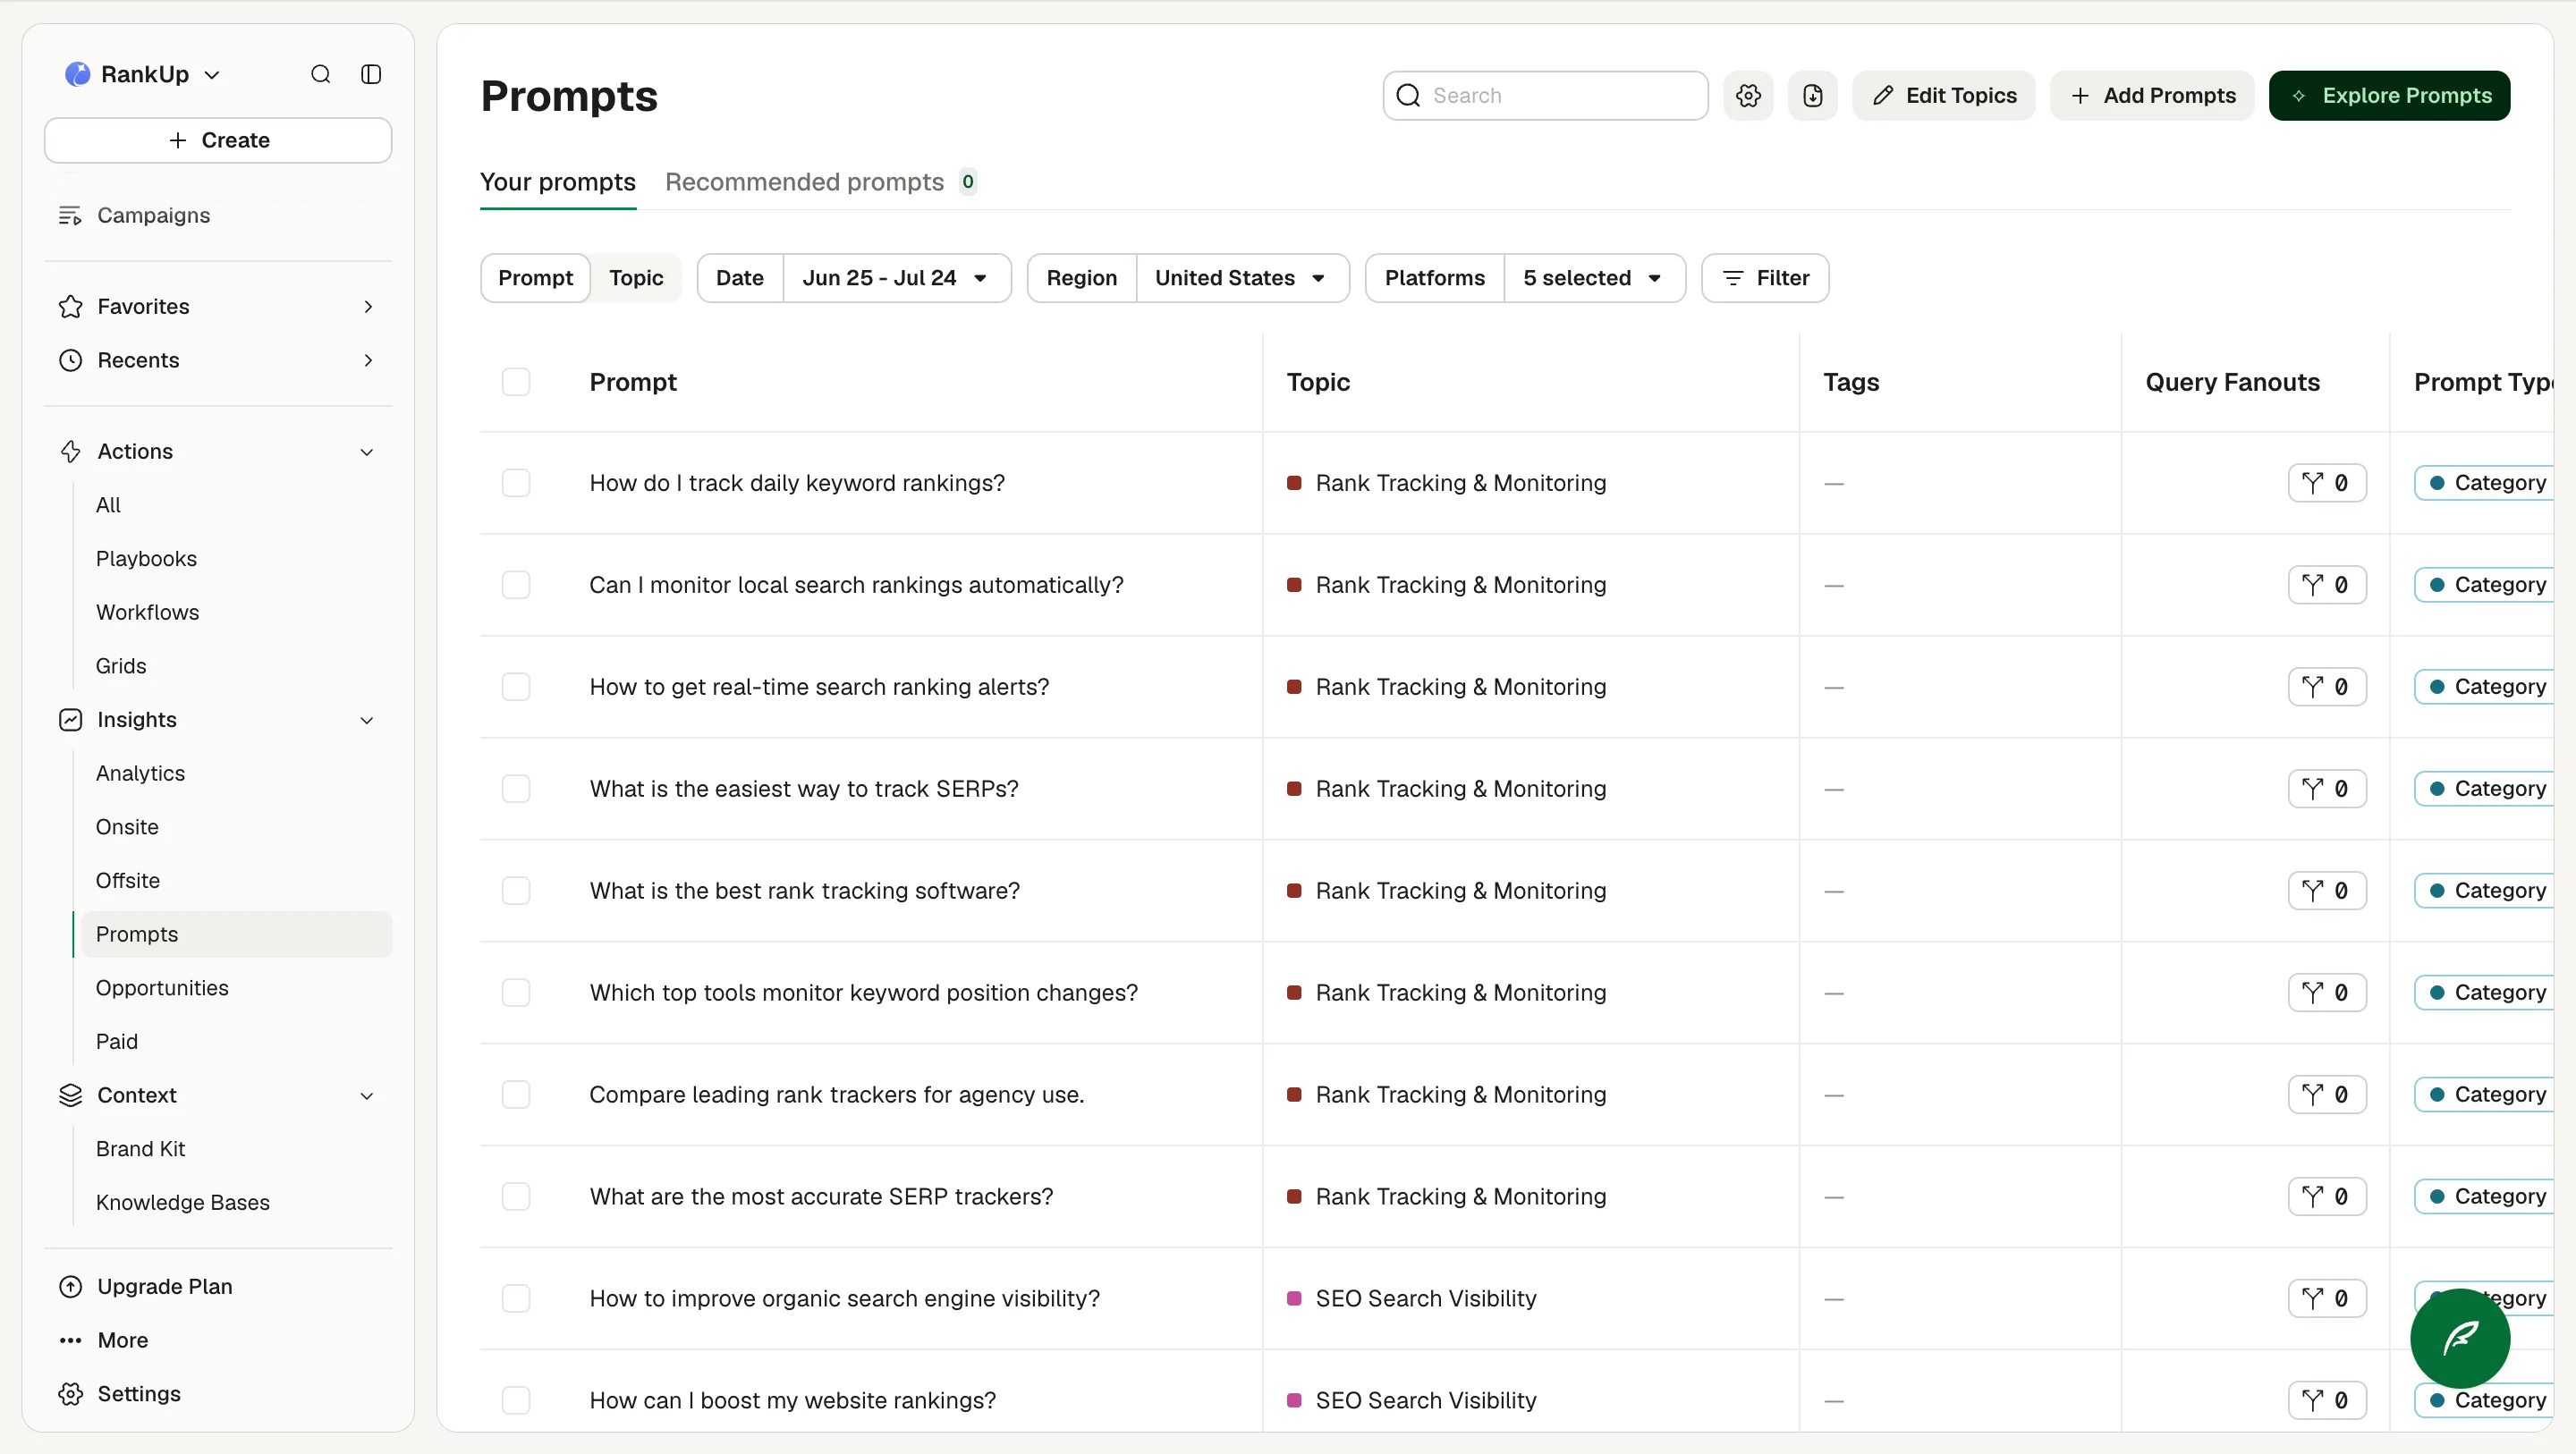Image resolution: width=2576 pixels, height=1454 pixels.
Task: Open the 5 selected platforms dropdown
Action: (x=1593, y=278)
